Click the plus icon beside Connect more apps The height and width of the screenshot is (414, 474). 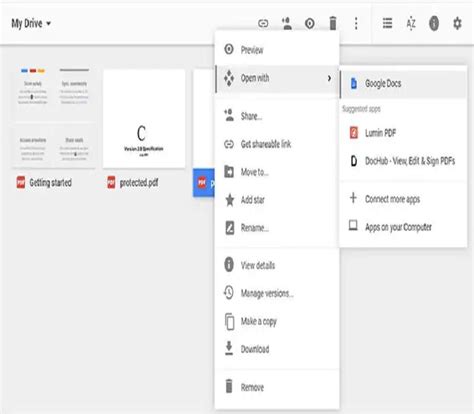353,198
